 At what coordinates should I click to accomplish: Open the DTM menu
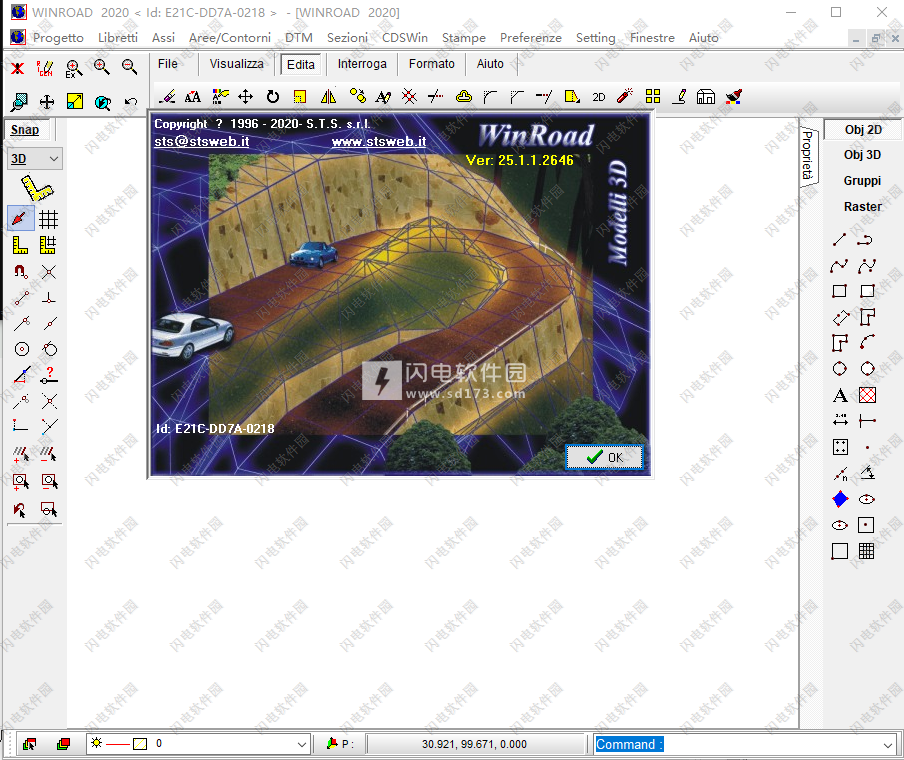pos(299,37)
